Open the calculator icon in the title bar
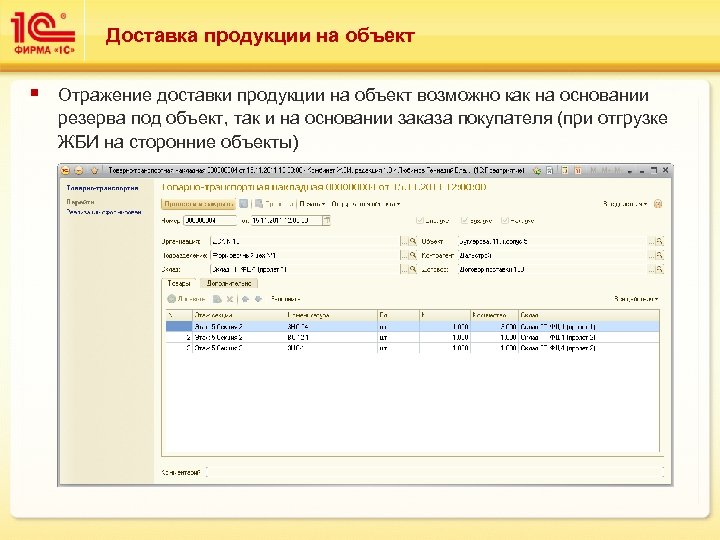720x540 pixels. [565, 170]
